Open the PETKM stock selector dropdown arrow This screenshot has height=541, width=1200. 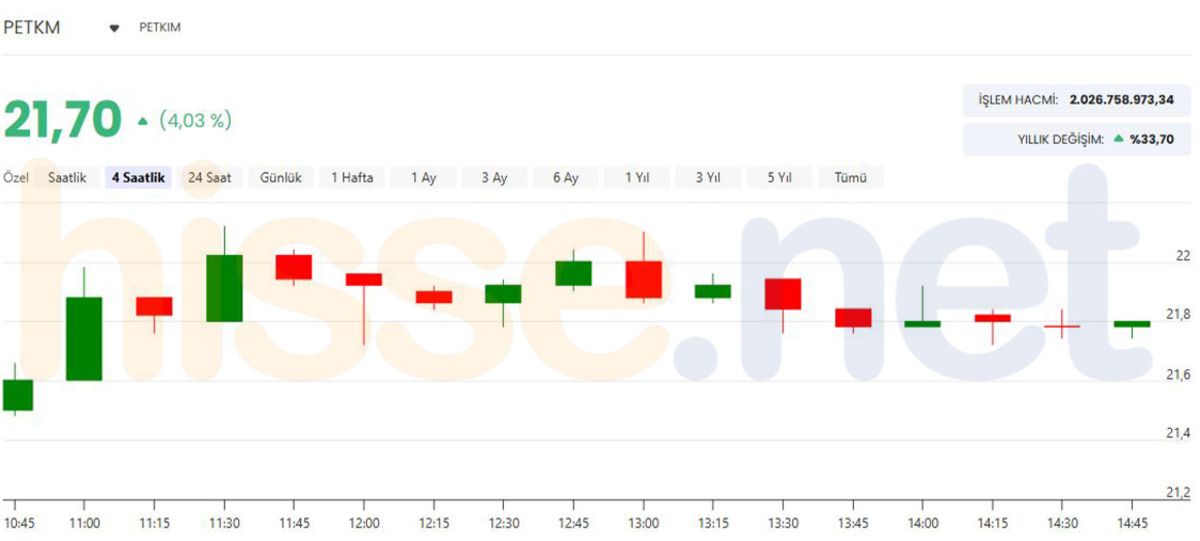114,28
